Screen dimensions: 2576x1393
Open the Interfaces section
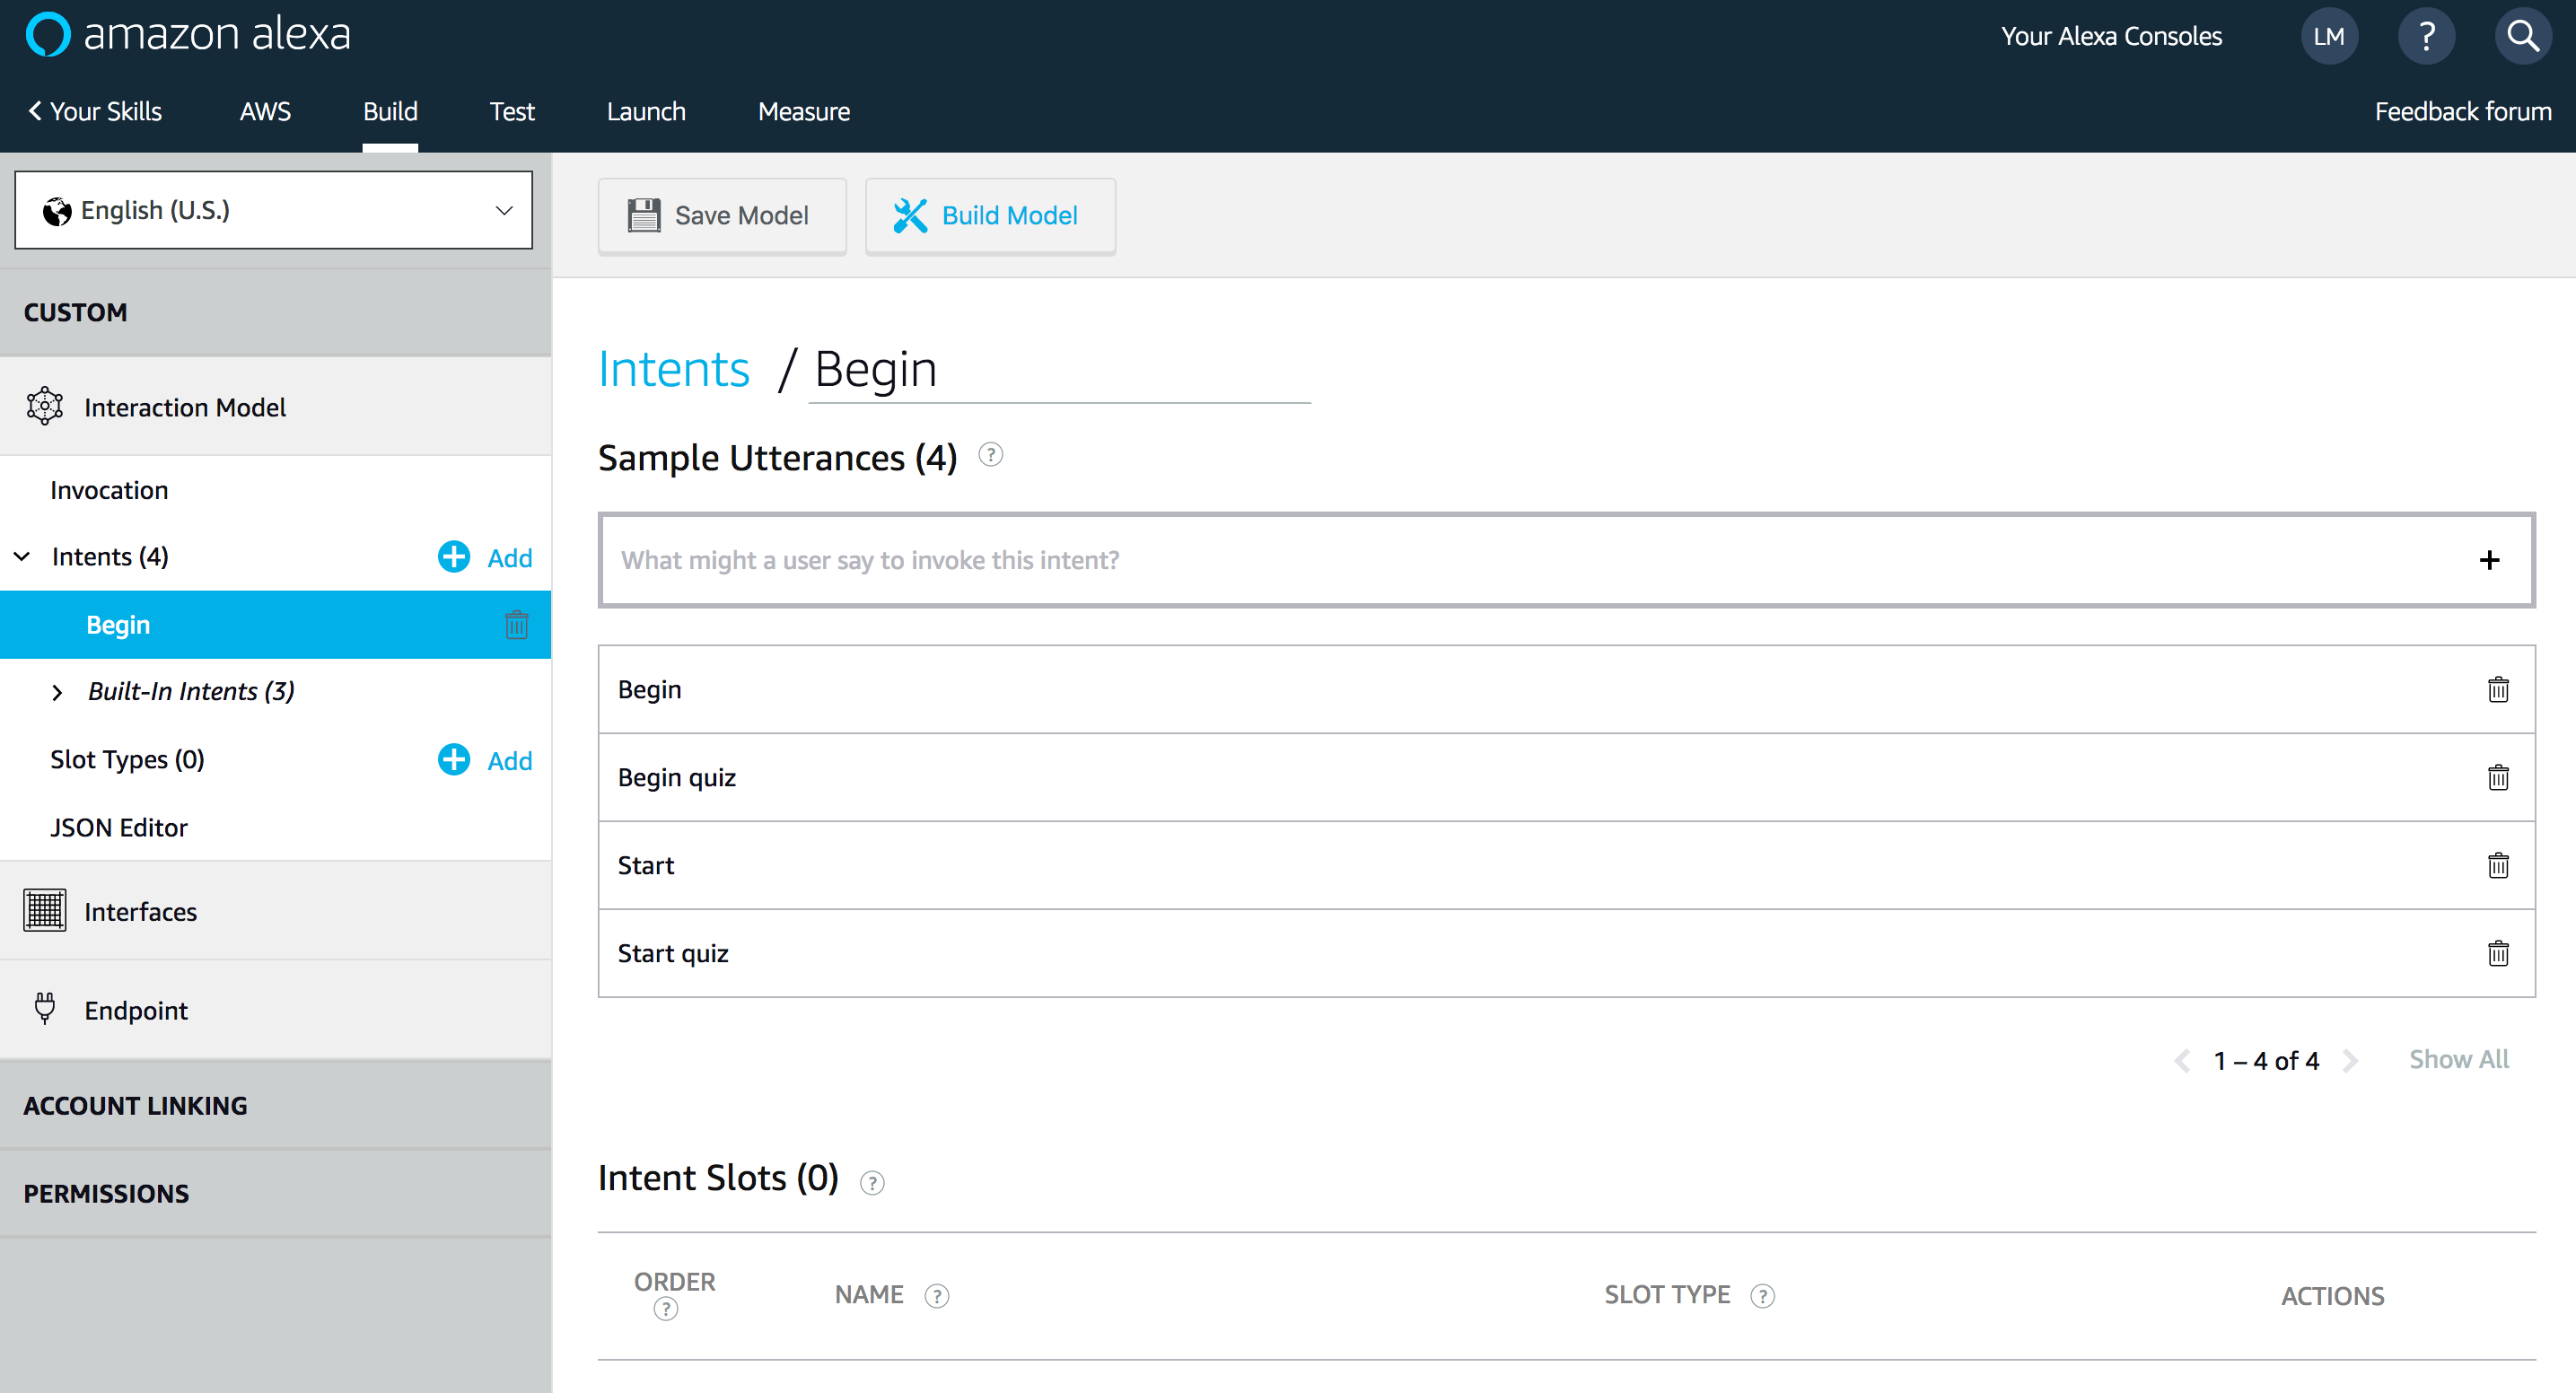point(275,911)
